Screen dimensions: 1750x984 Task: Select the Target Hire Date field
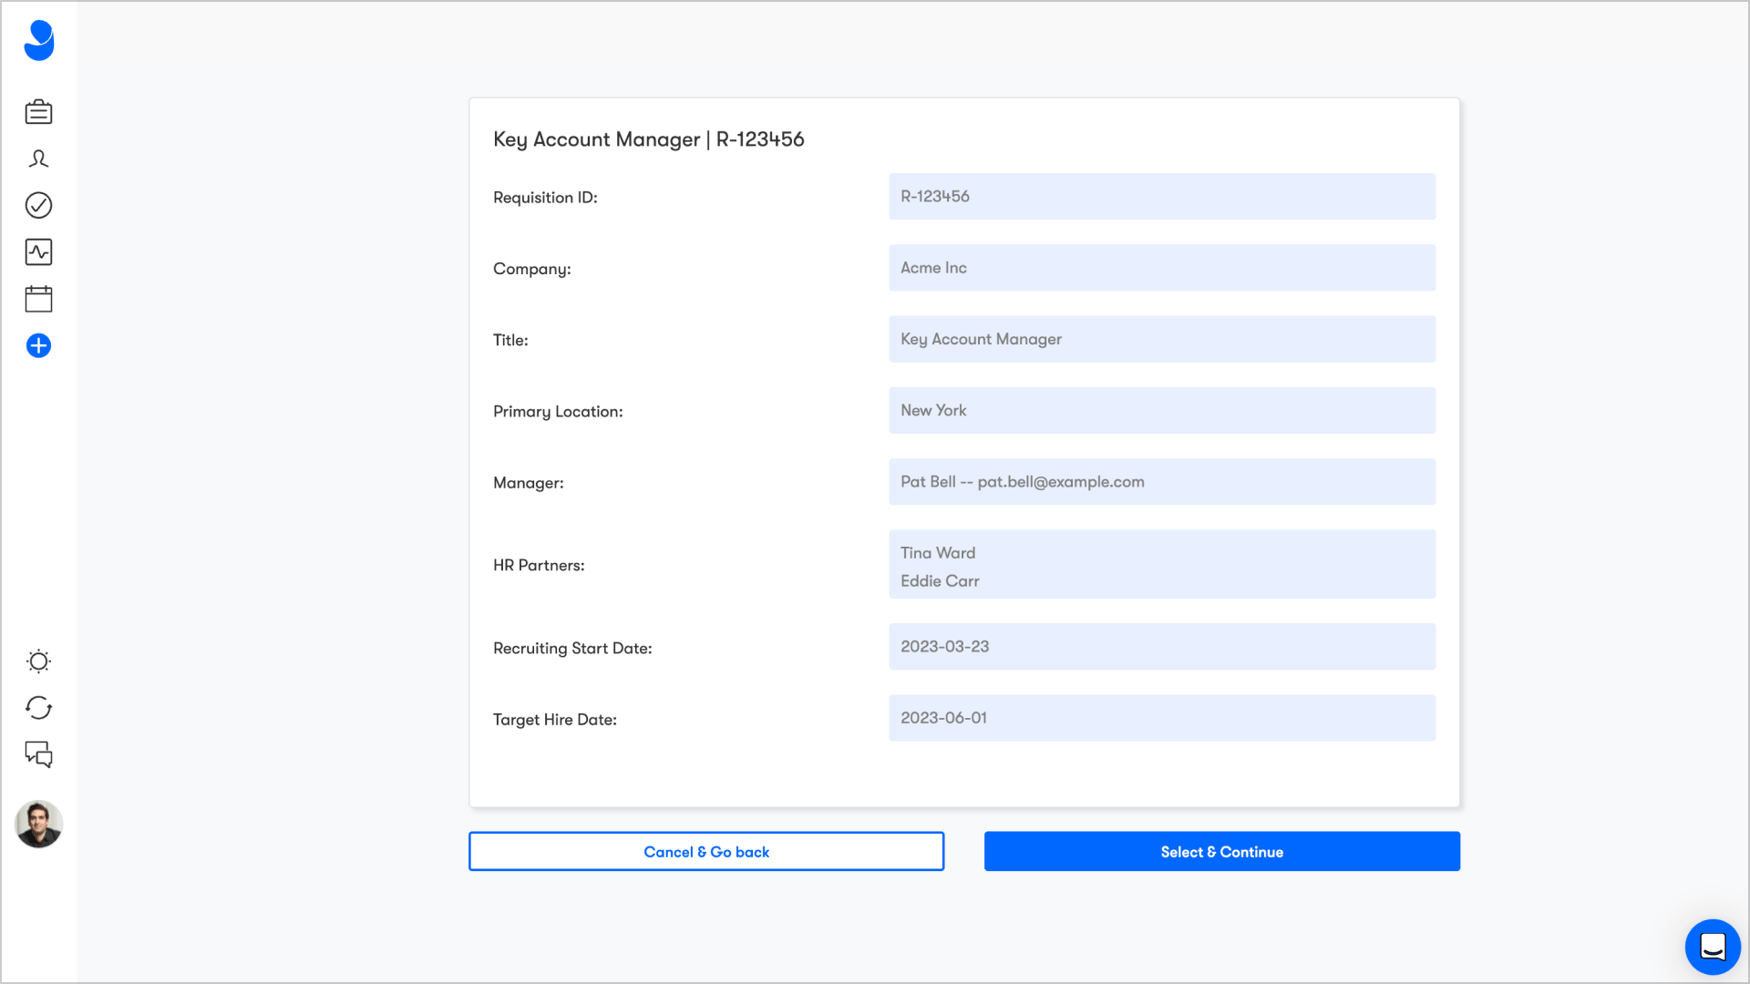(x=1161, y=717)
